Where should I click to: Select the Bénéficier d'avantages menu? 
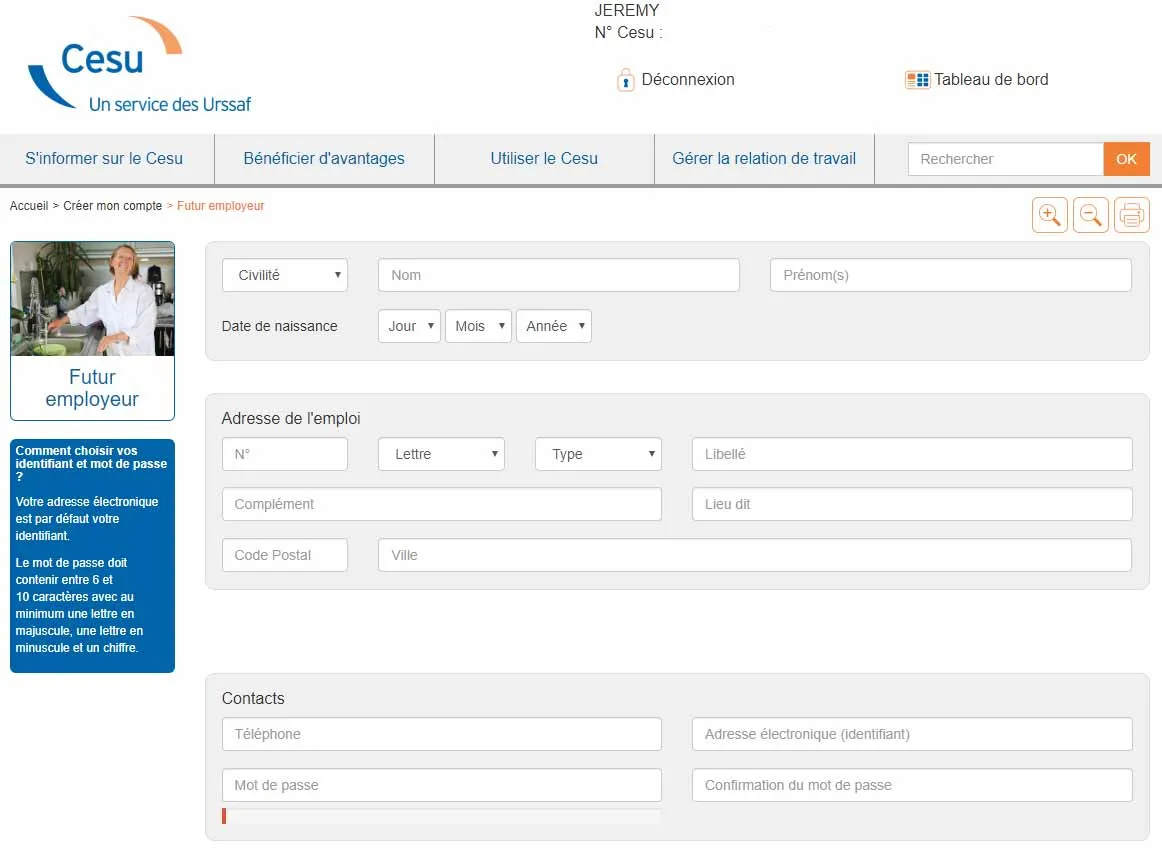[x=324, y=158]
